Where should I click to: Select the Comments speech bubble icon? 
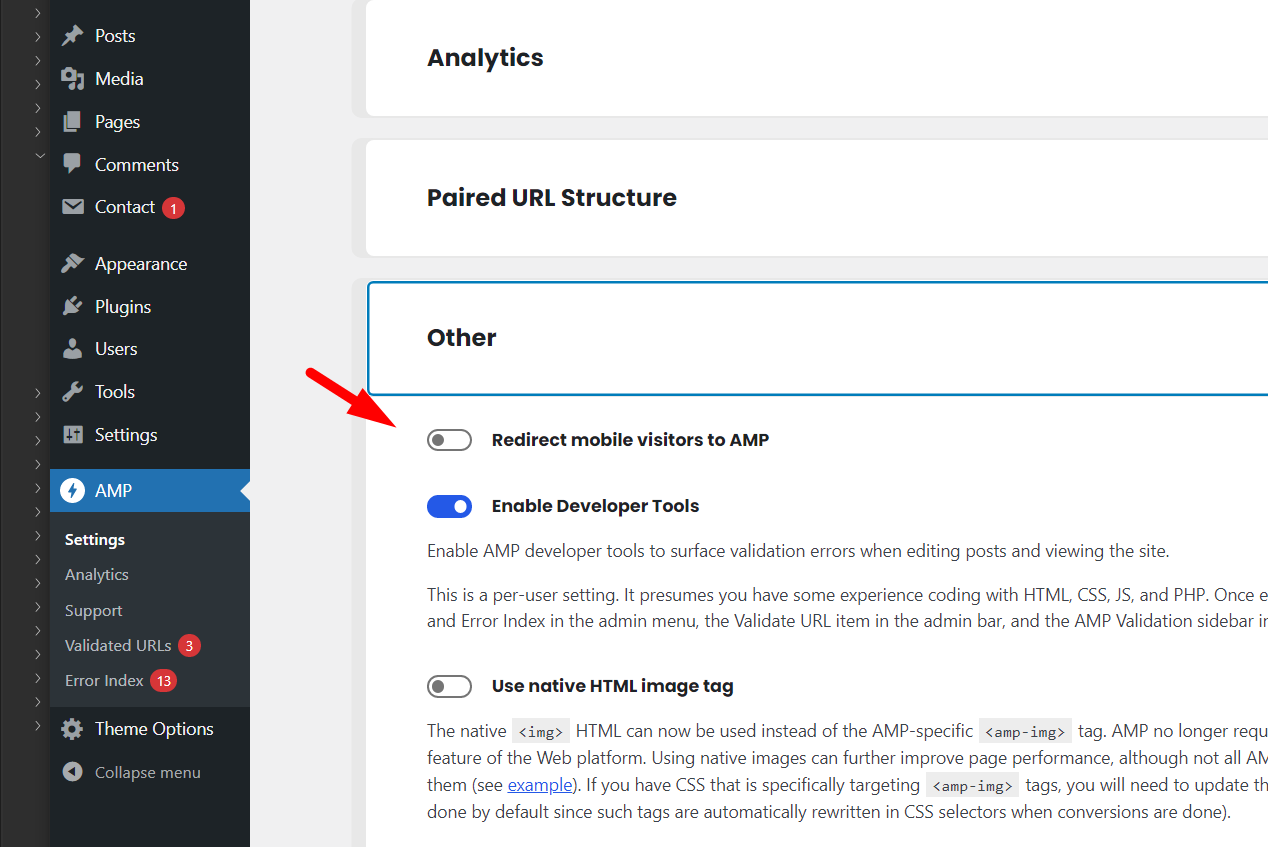72,164
